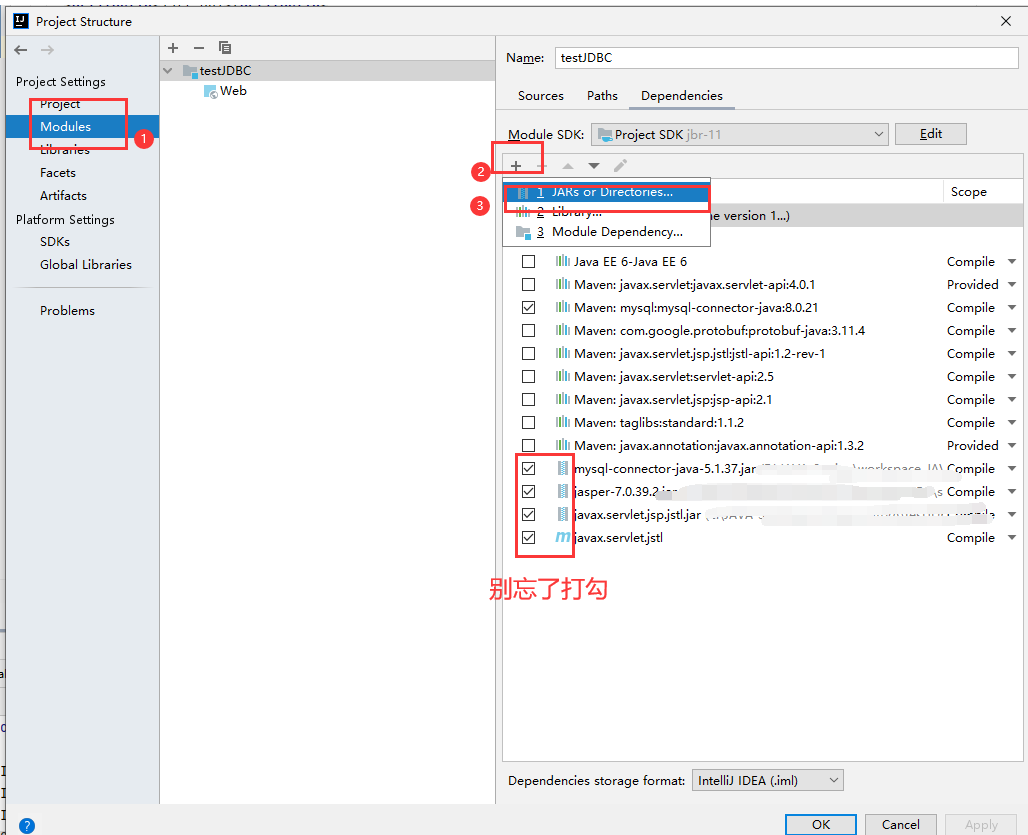Open scope dropdown for Java EE 6

coord(1012,262)
